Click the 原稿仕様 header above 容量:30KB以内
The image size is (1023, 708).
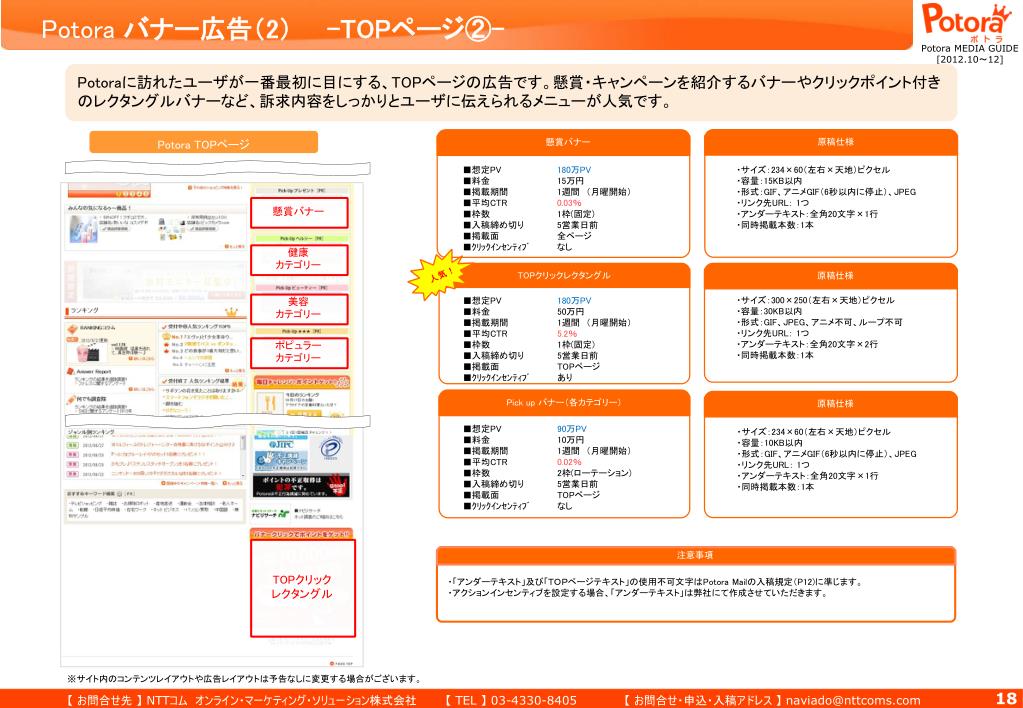click(831, 275)
